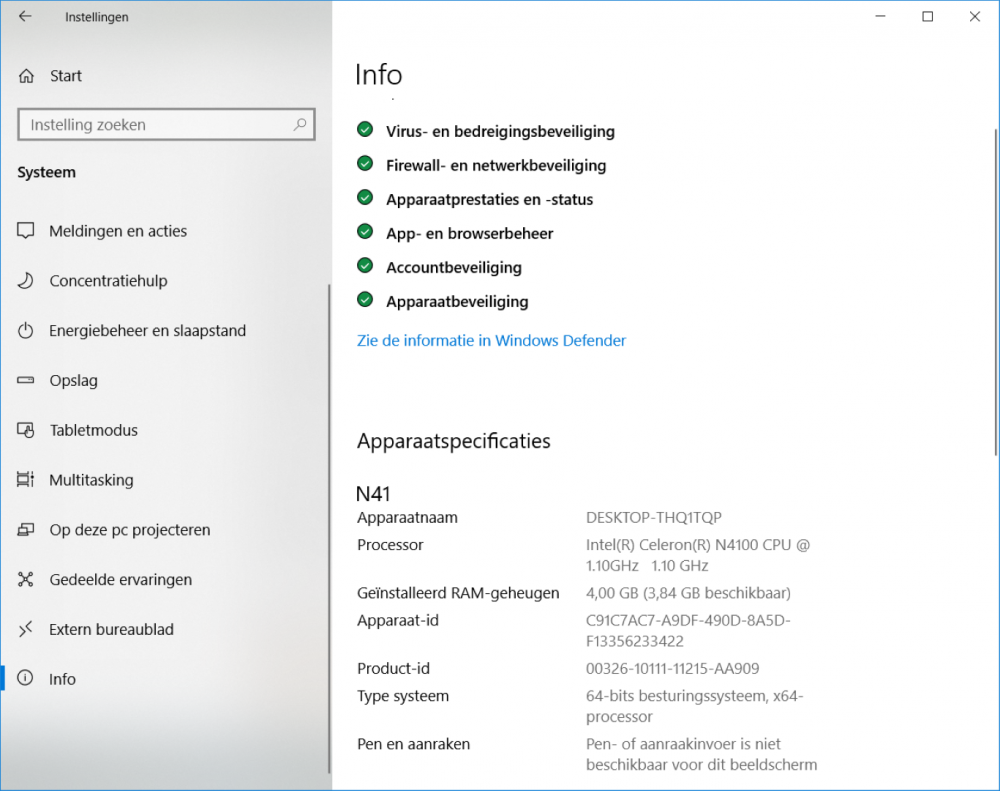Click the Start home icon
1000x791 pixels.
(x=27, y=76)
